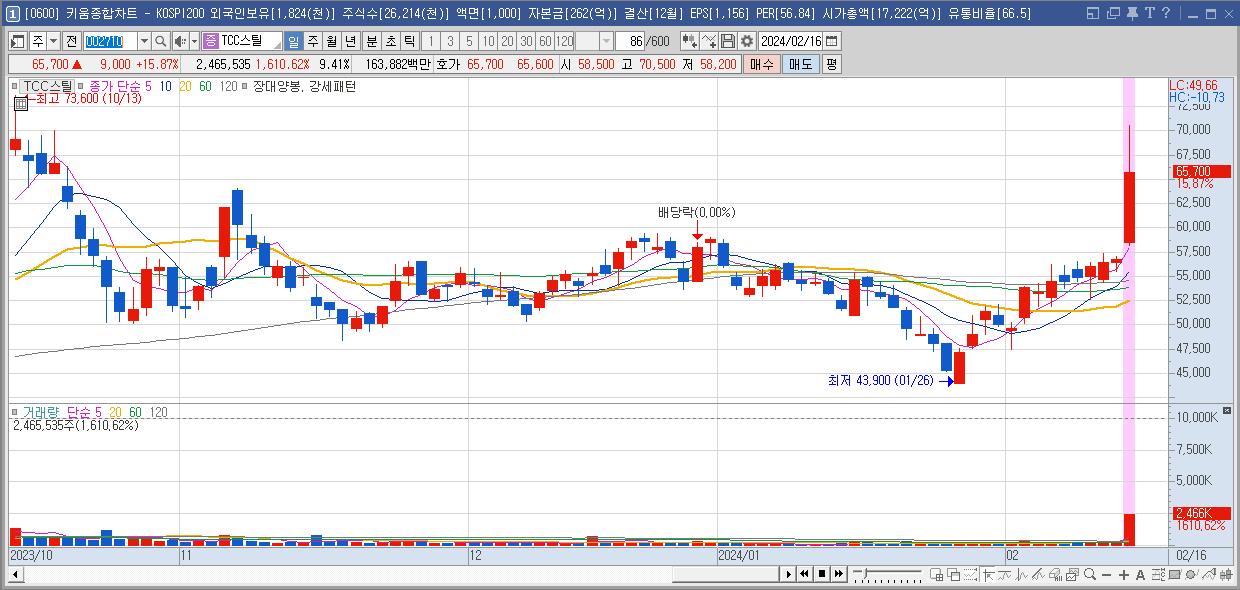1240x590 pixels.
Task: Click the candlestick icon at bottom right
Action: click(x=1227, y=575)
